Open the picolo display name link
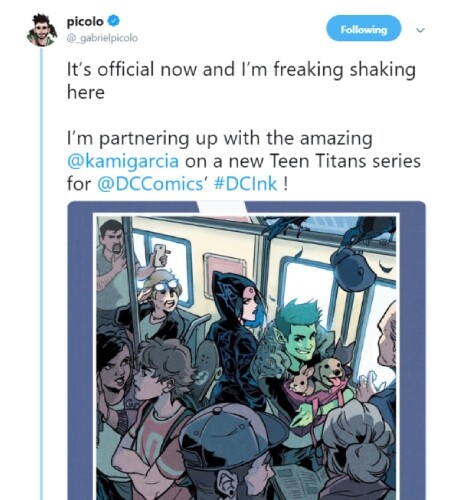This screenshot has height=500, width=454. pyautogui.click(x=85, y=22)
